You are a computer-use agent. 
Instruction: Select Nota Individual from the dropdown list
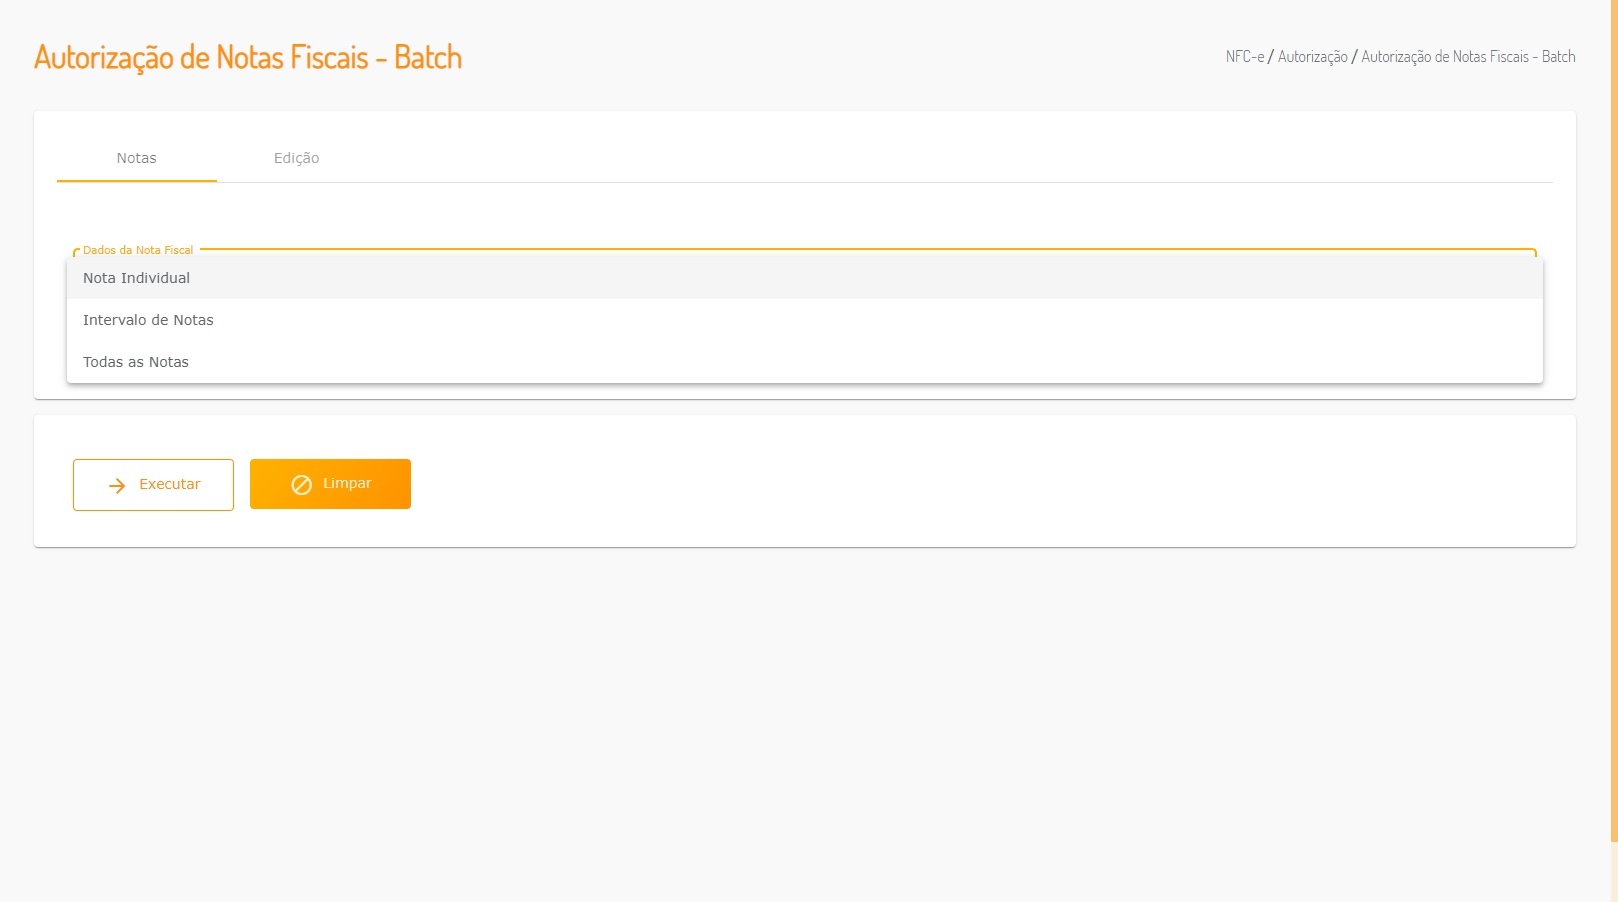pos(136,278)
